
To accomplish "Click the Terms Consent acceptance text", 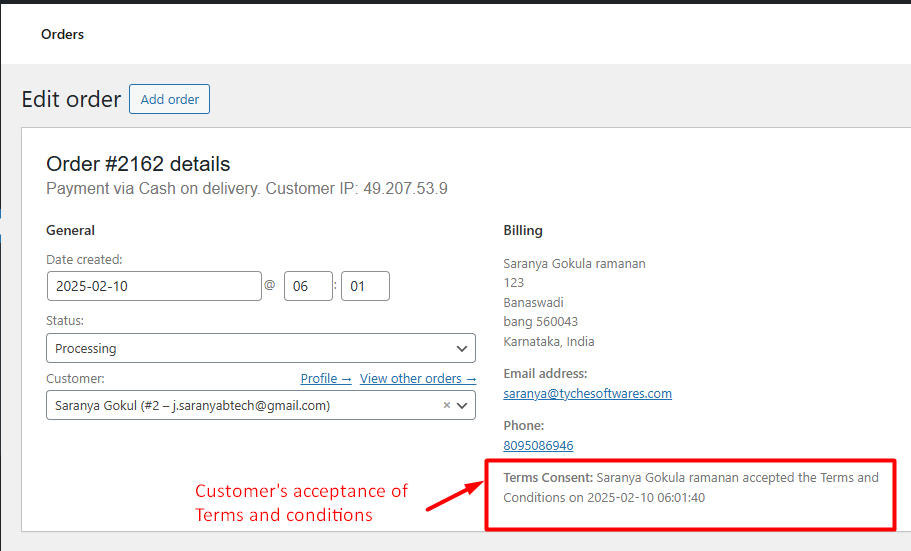I will click(690, 487).
